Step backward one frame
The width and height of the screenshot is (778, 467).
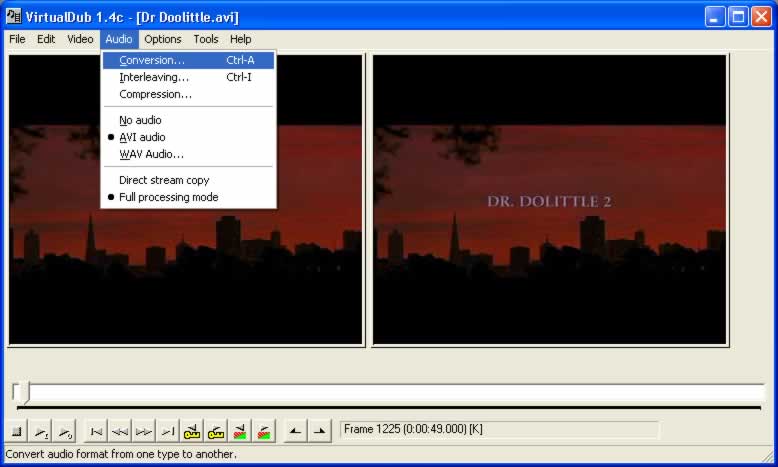point(120,431)
